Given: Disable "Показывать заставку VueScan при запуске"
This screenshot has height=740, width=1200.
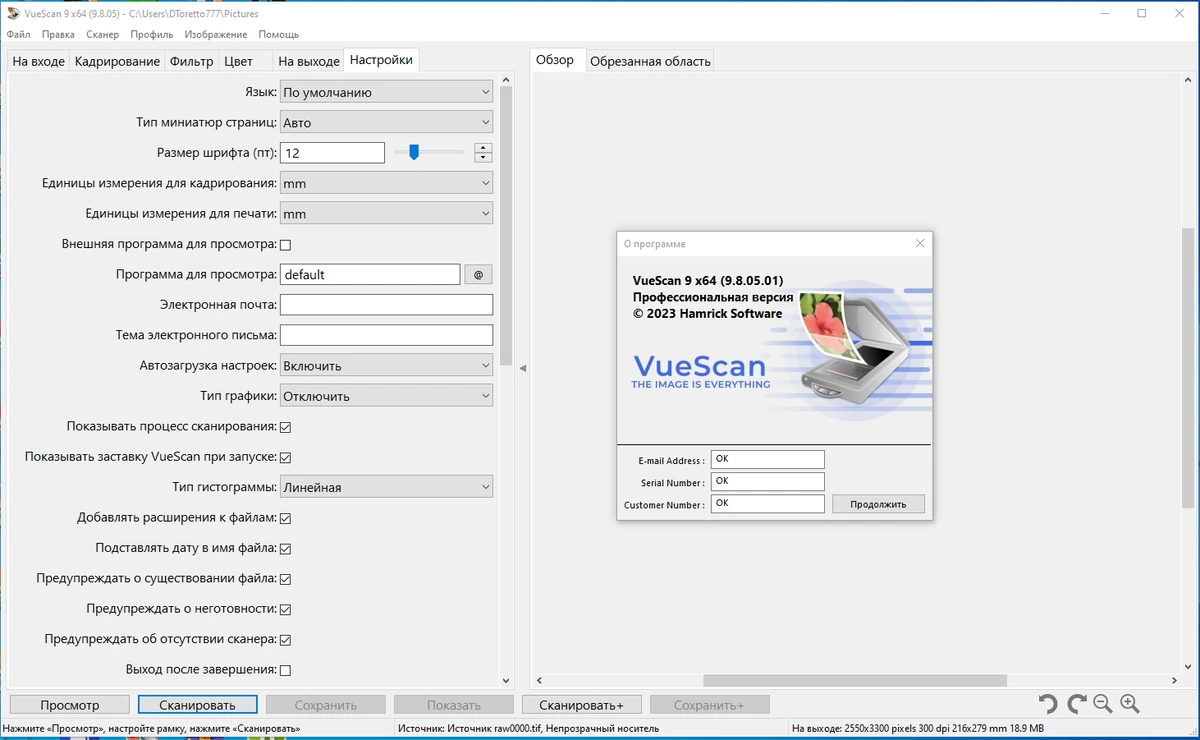Looking at the screenshot, I should [285, 457].
